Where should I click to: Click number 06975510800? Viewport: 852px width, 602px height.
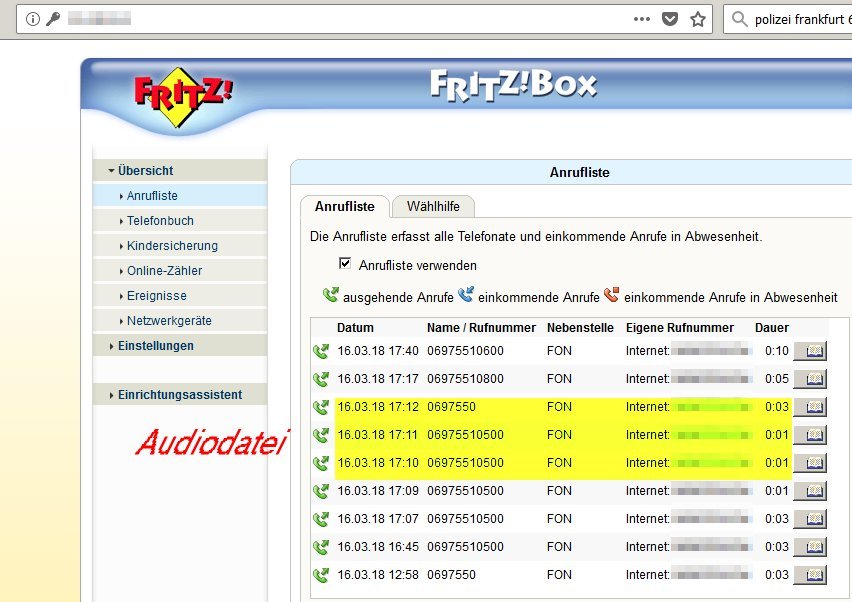465,379
